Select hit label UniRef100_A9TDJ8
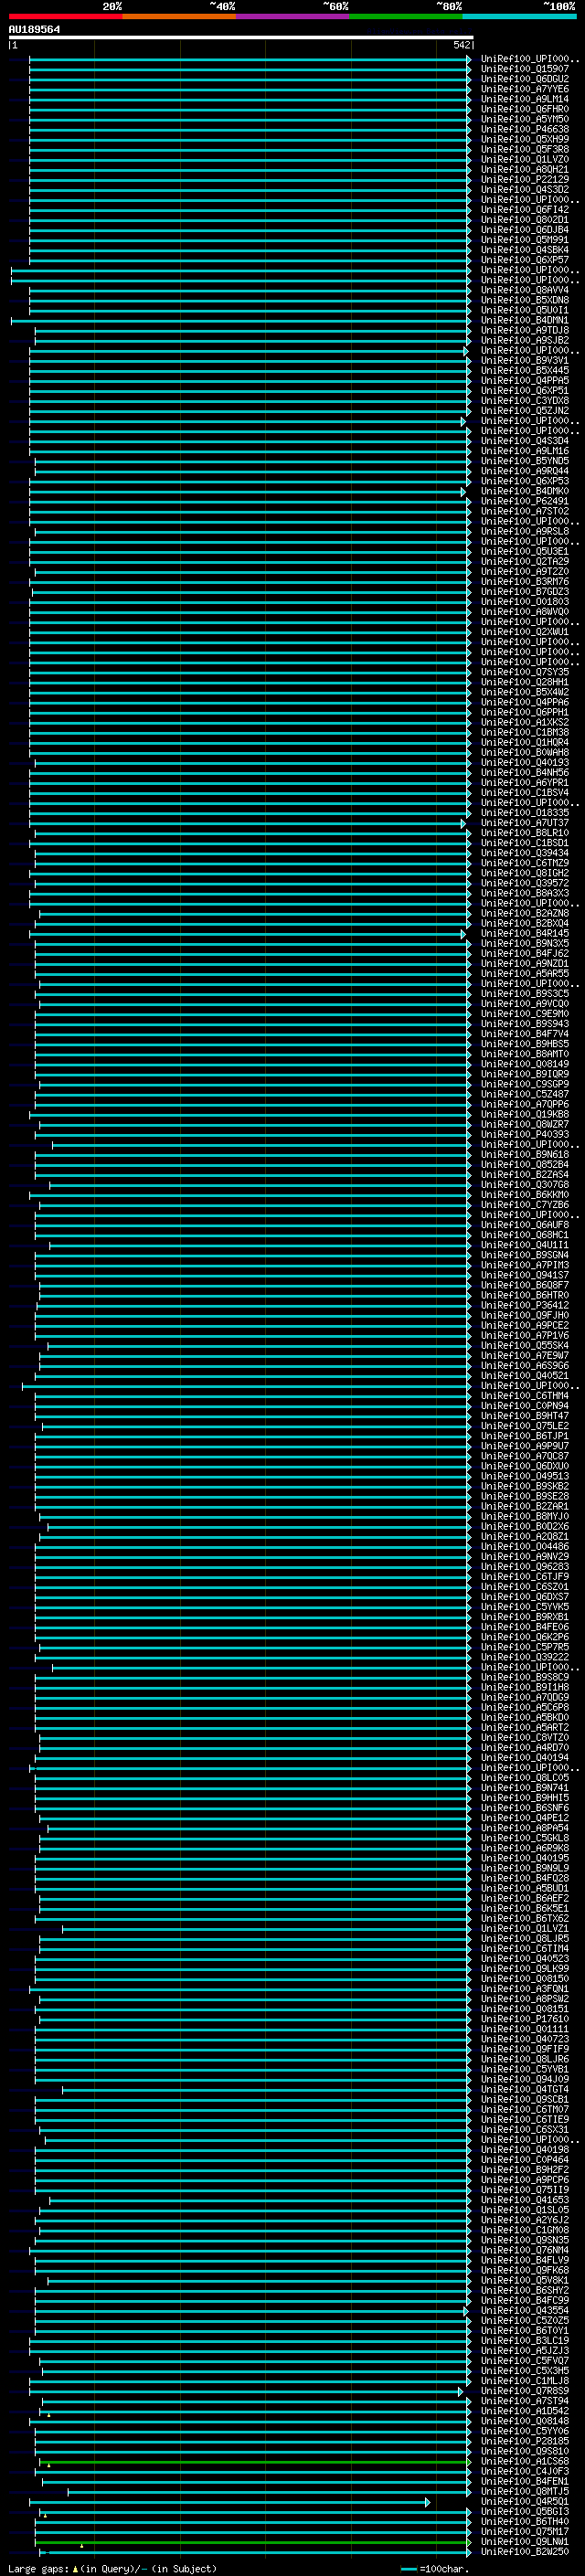Viewport: 585px width, 2576px height. pos(525,330)
